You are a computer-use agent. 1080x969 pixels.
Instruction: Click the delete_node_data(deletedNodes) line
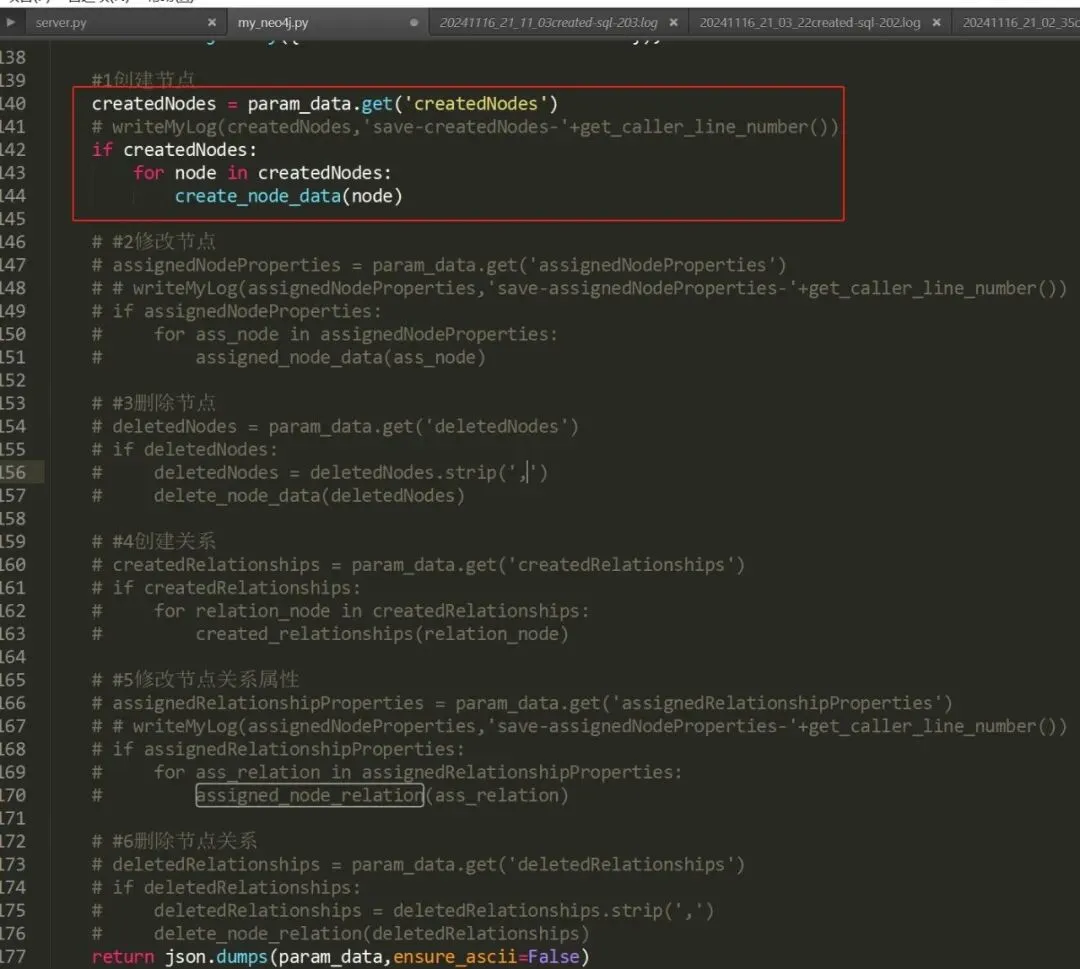click(278, 496)
